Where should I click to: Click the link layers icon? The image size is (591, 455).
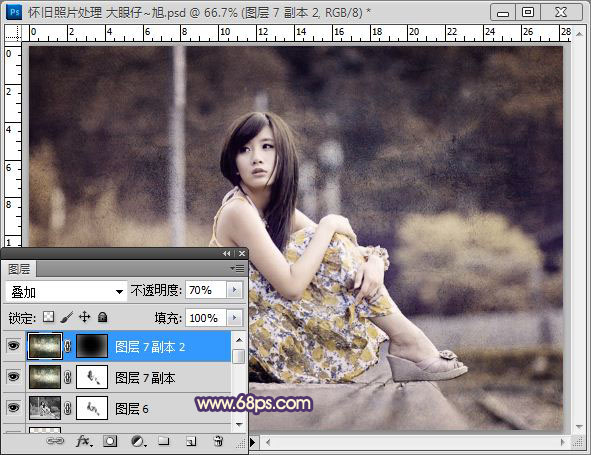[x=55, y=441]
